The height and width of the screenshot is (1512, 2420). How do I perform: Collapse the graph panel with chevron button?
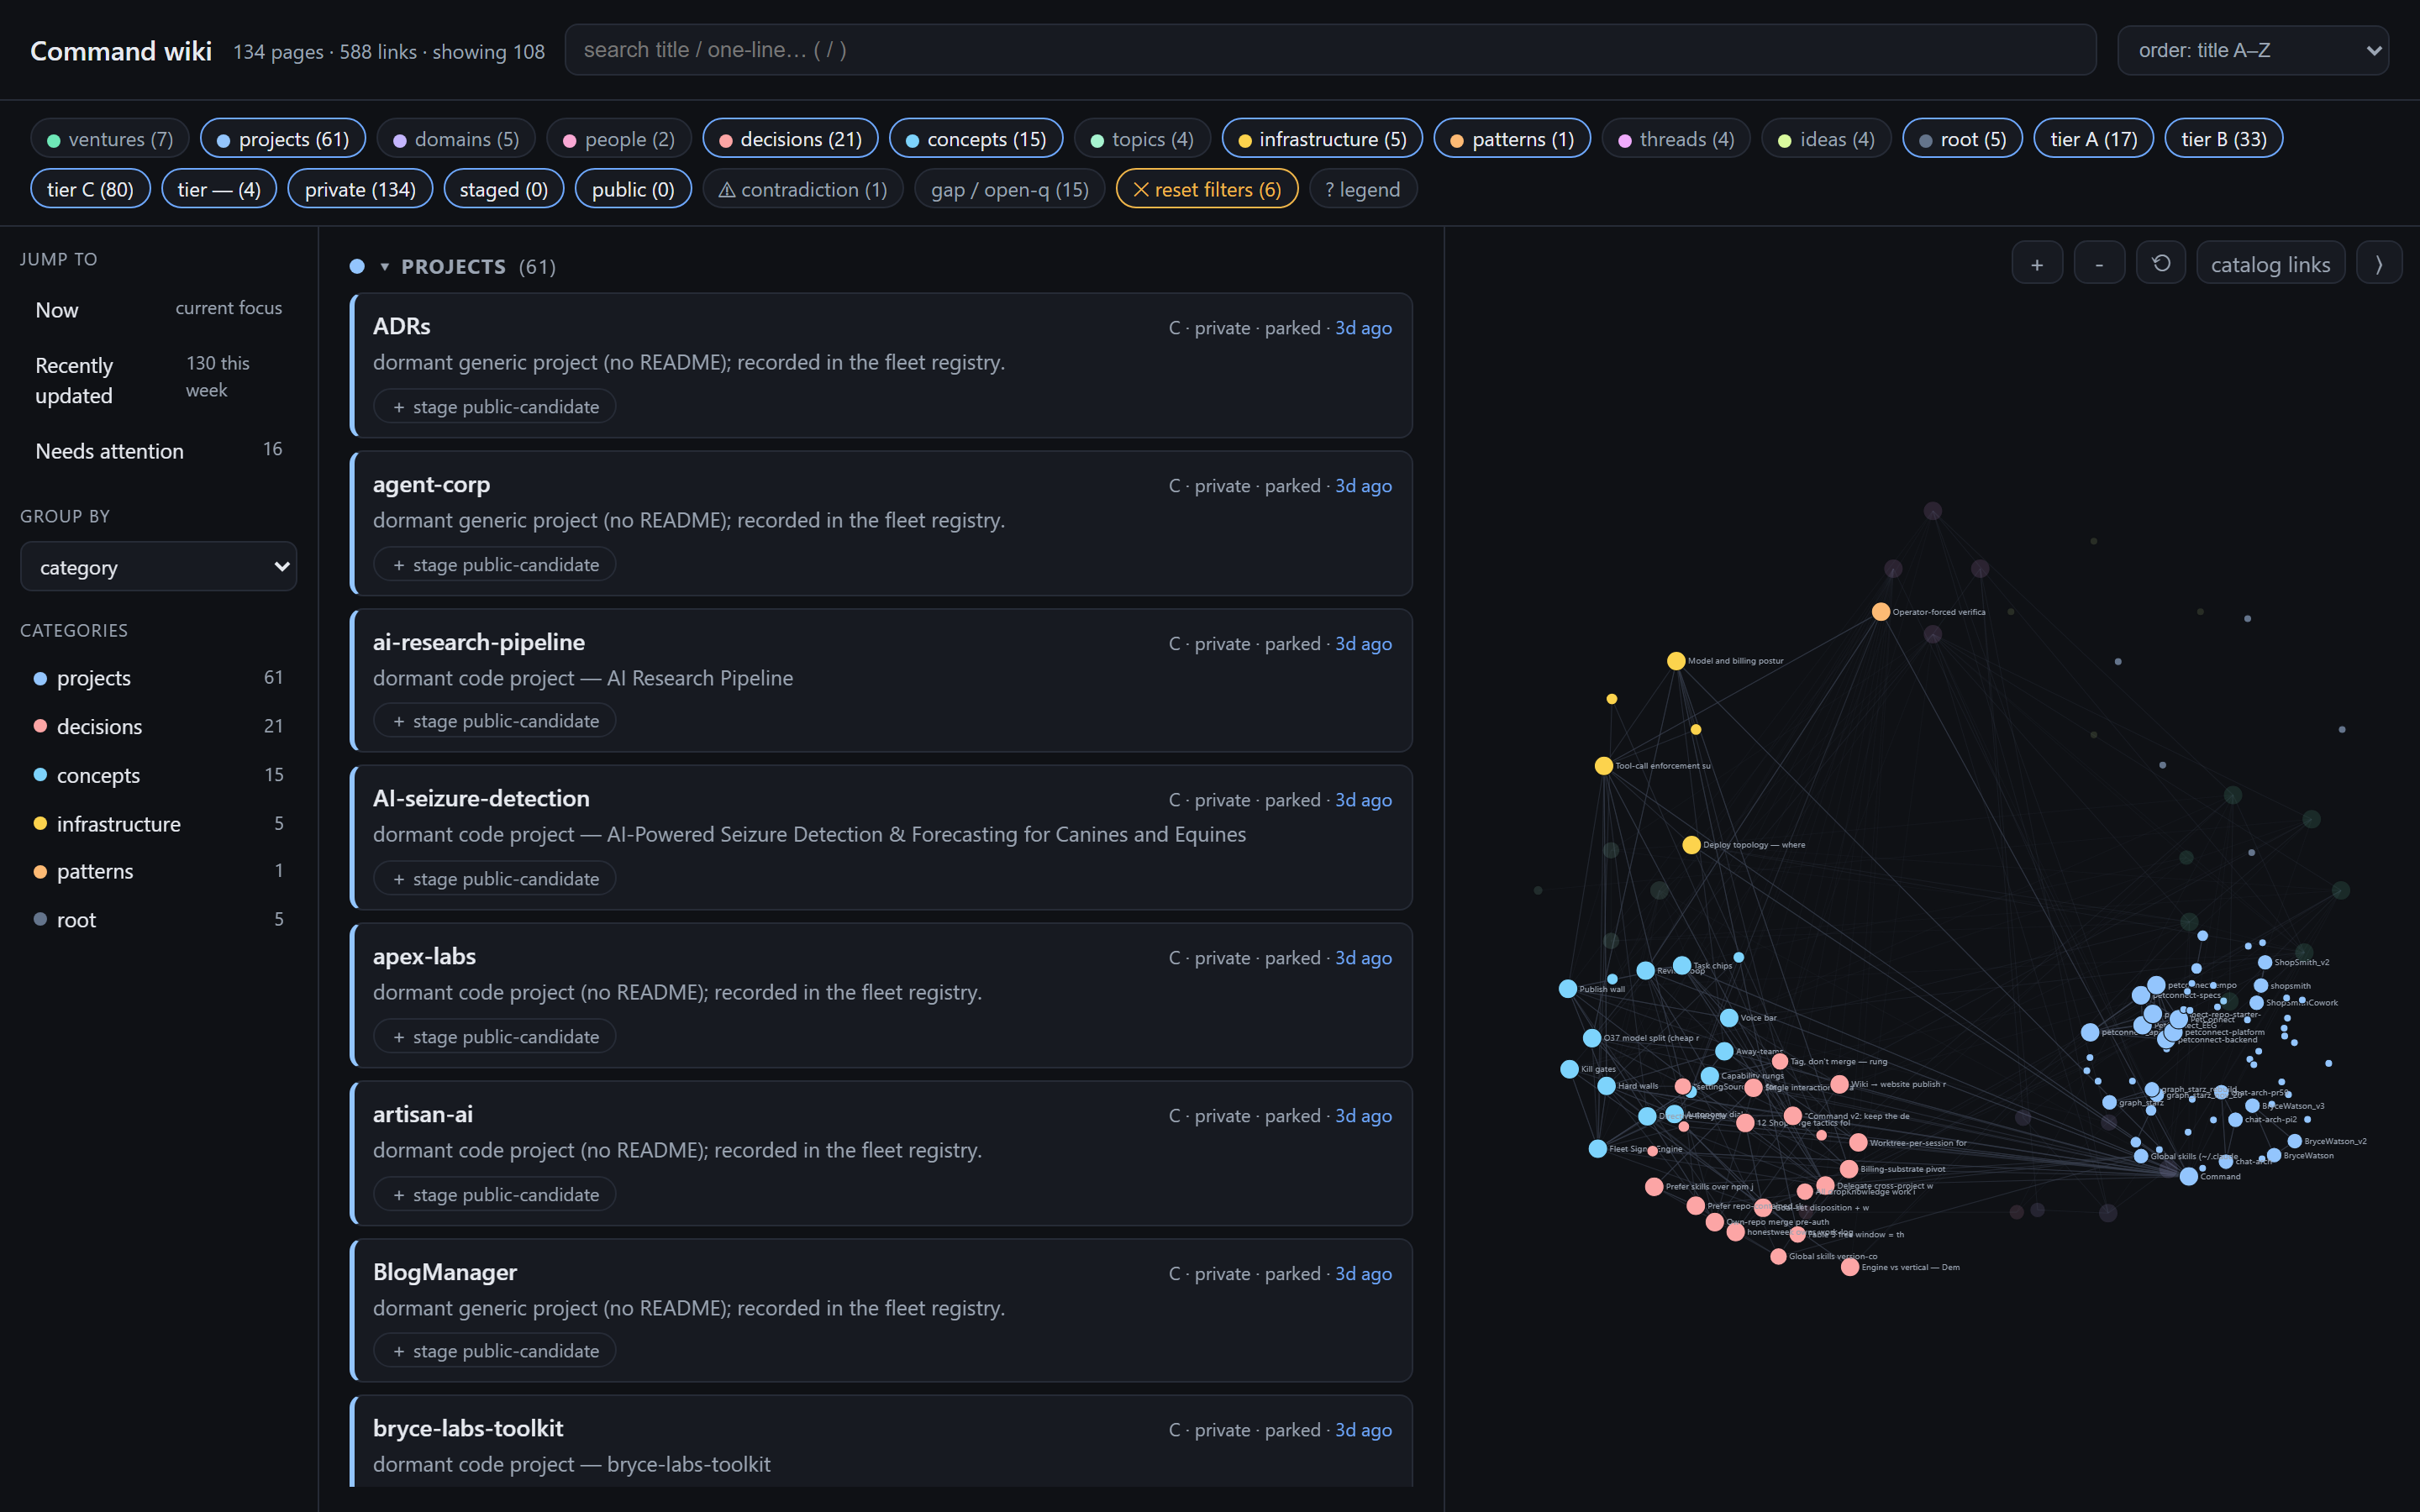click(2379, 264)
